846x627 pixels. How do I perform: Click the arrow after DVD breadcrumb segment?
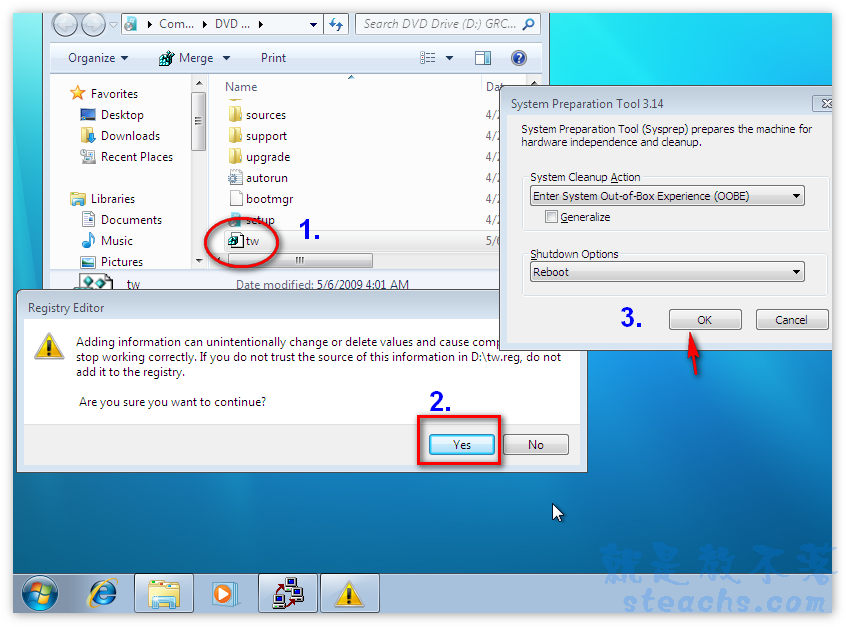coord(260,24)
